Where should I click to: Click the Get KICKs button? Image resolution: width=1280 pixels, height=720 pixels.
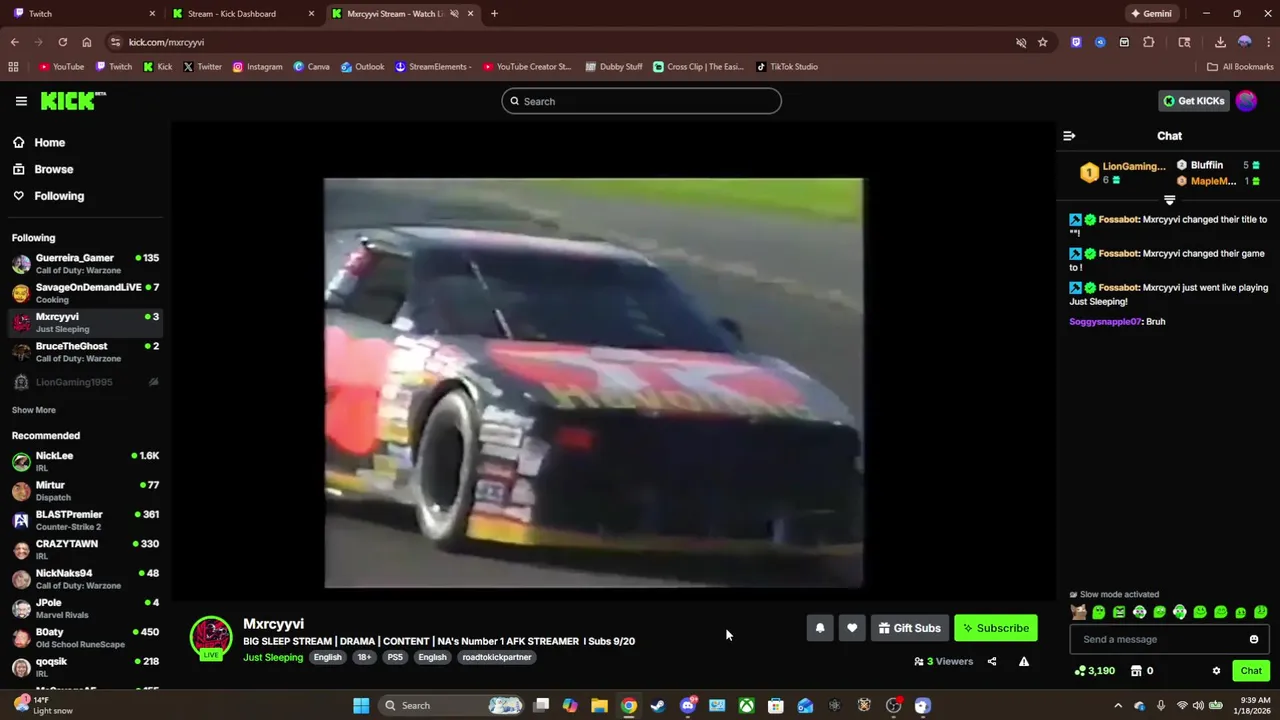point(1193,101)
